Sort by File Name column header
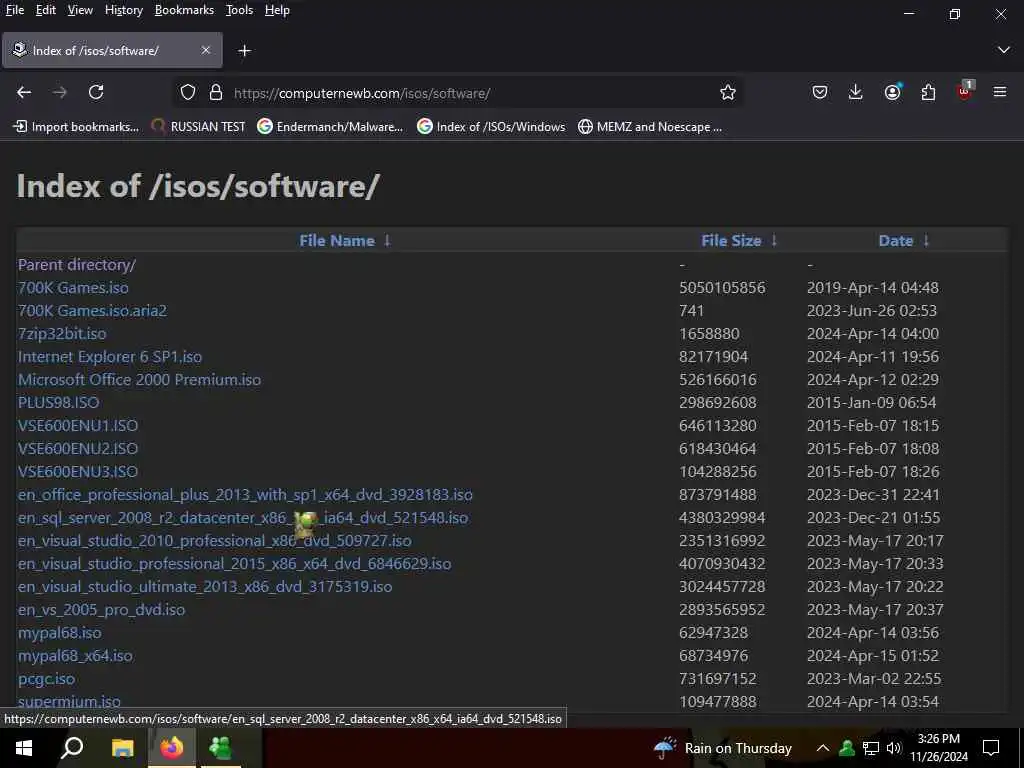The image size is (1024, 768). click(x=337, y=240)
